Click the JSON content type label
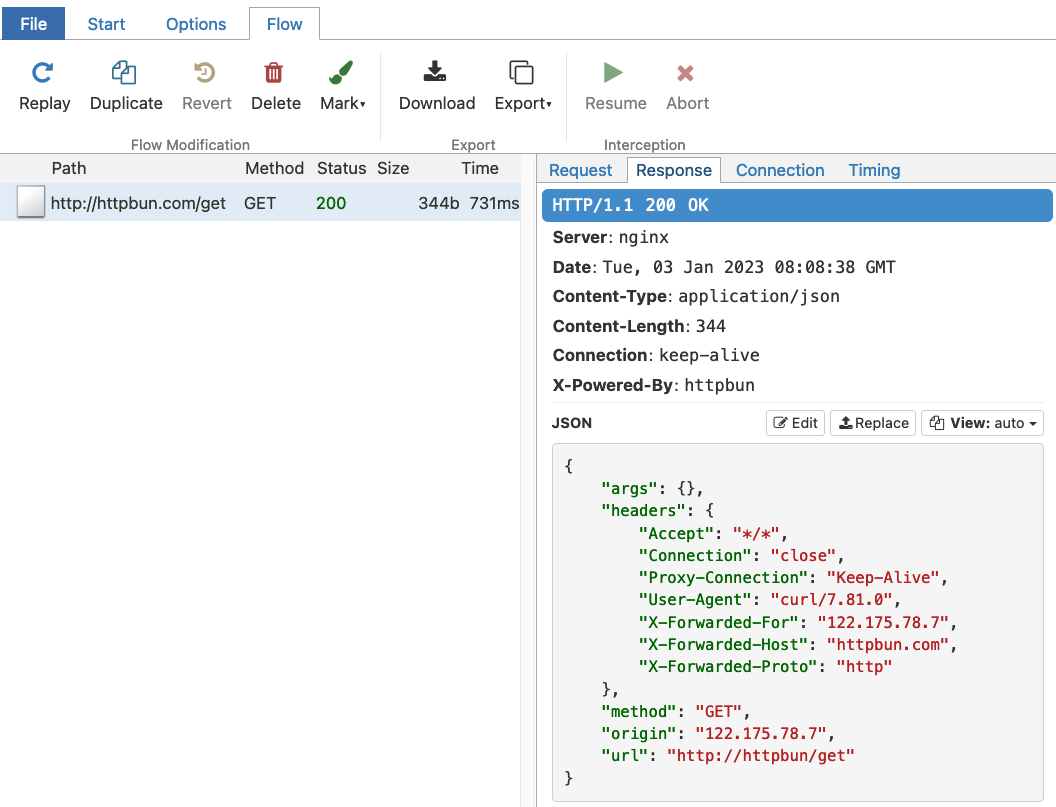 pyautogui.click(x=572, y=423)
